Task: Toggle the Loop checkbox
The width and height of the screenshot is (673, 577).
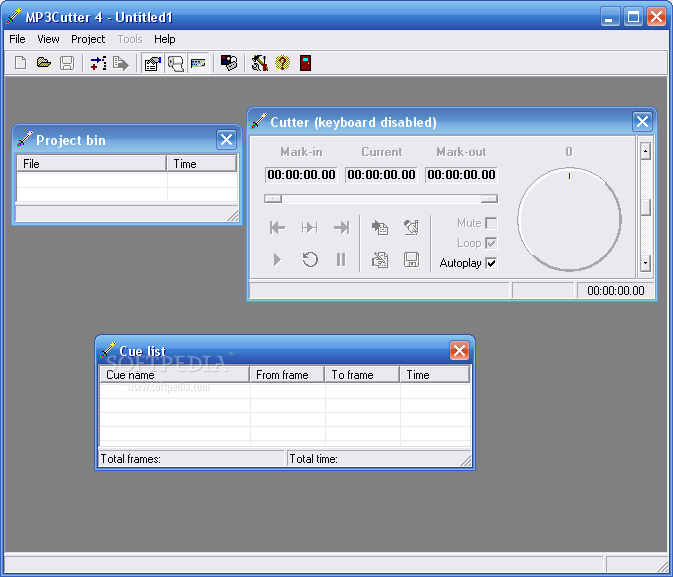Action: pos(491,243)
